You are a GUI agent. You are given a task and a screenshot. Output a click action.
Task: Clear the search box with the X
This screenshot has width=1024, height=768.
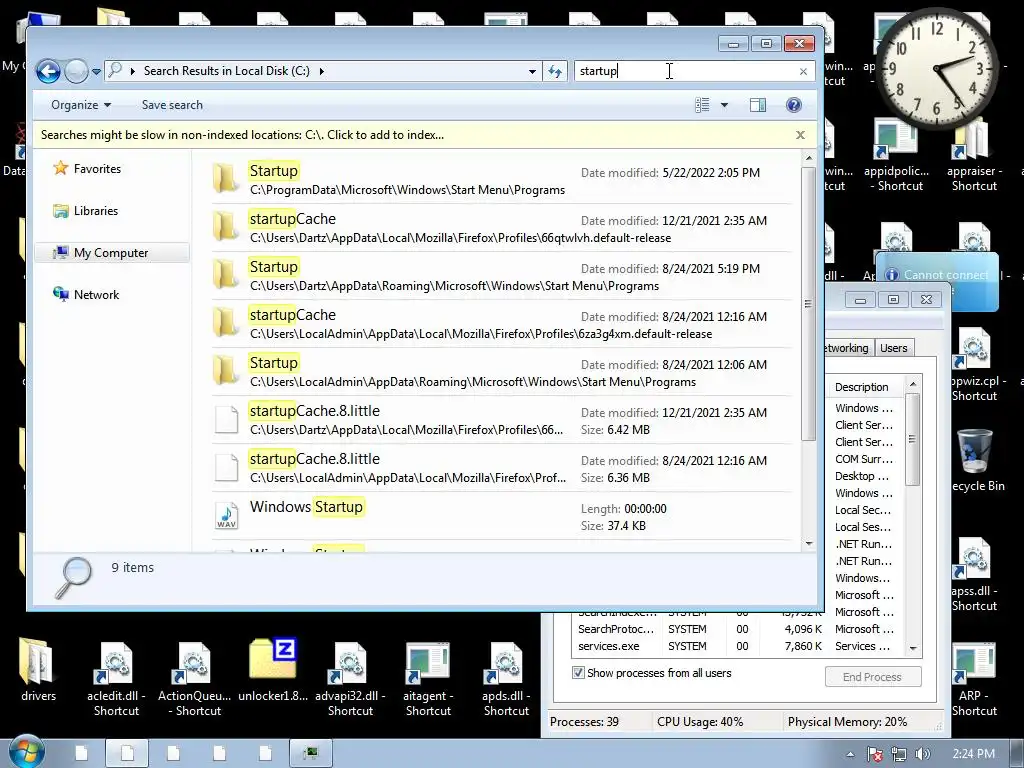[x=803, y=72]
